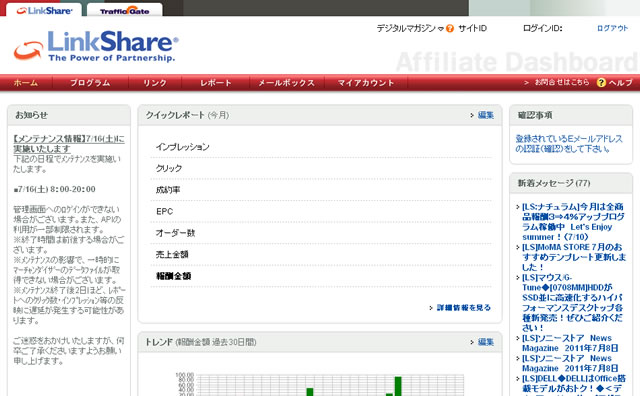Open the ホーム menu item
Screen dimensions: 640x396
26,83
